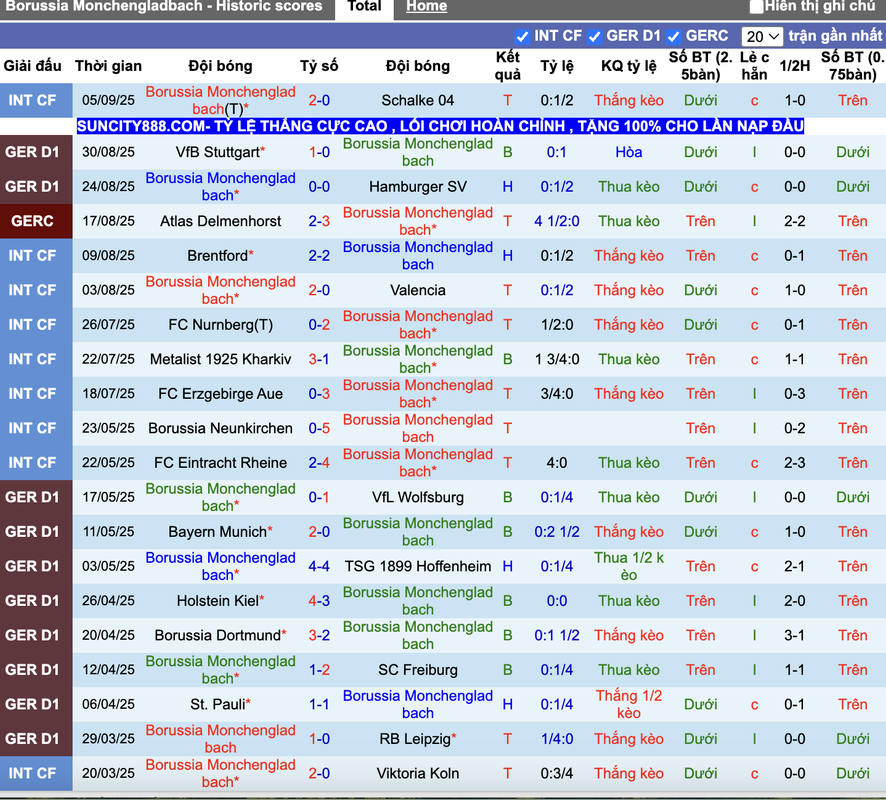
Task: Click the date 11/05/25
Action: click(x=108, y=532)
